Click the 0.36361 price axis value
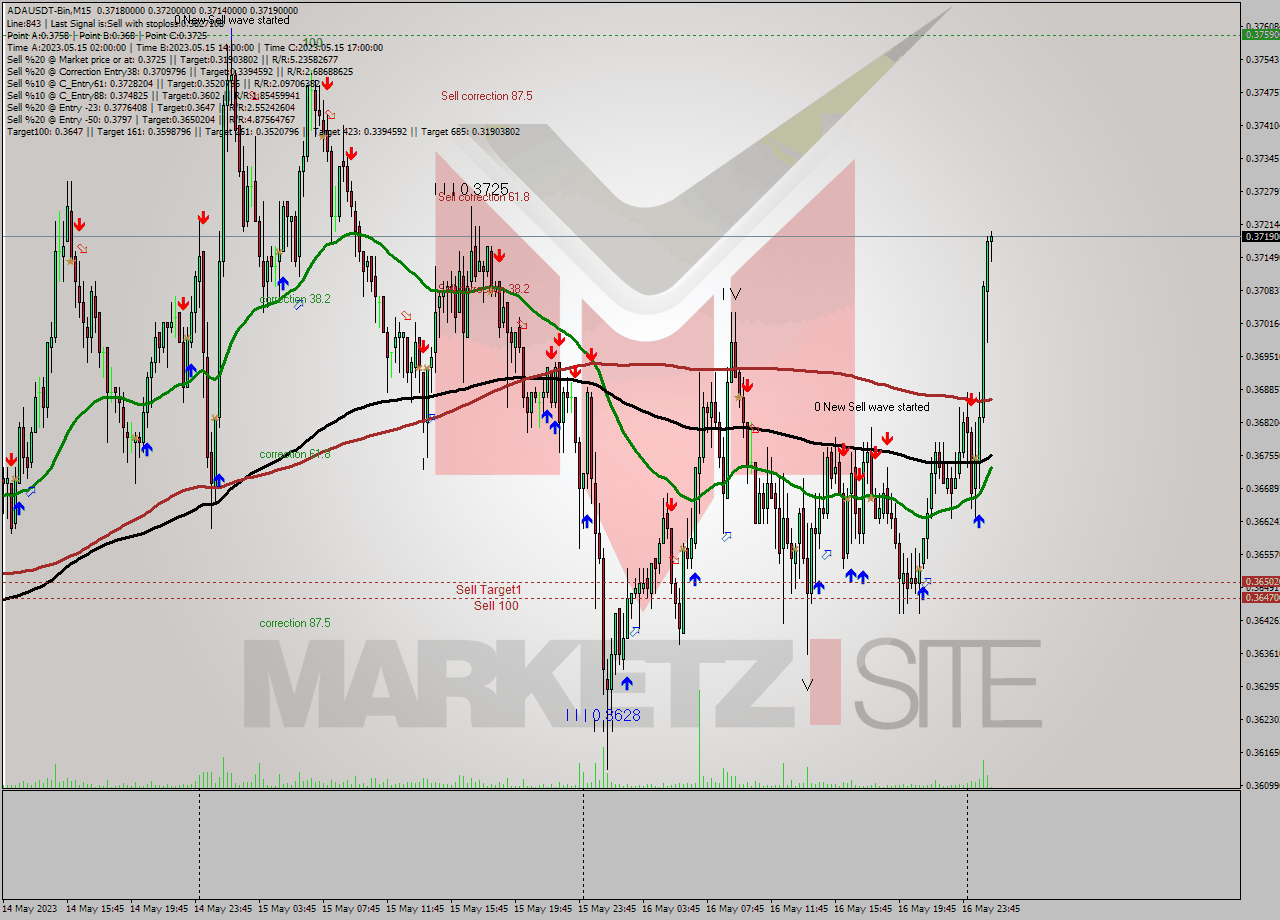The height and width of the screenshot is (920, 1280). 1261,654
